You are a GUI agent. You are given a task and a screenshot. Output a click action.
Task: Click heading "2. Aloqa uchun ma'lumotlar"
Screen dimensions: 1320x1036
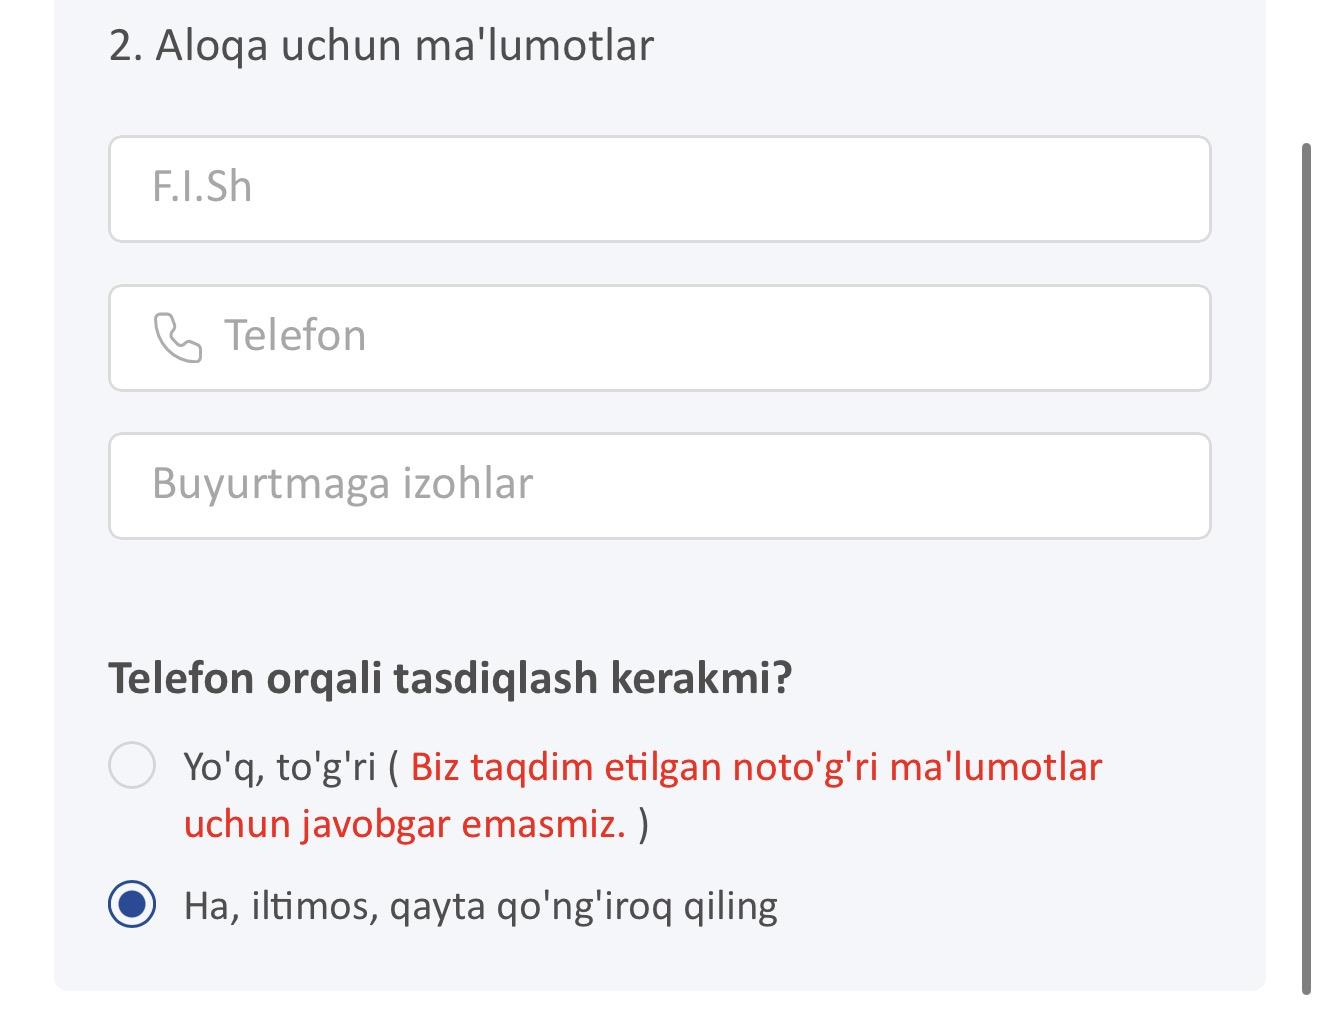(x=380, y=46)
